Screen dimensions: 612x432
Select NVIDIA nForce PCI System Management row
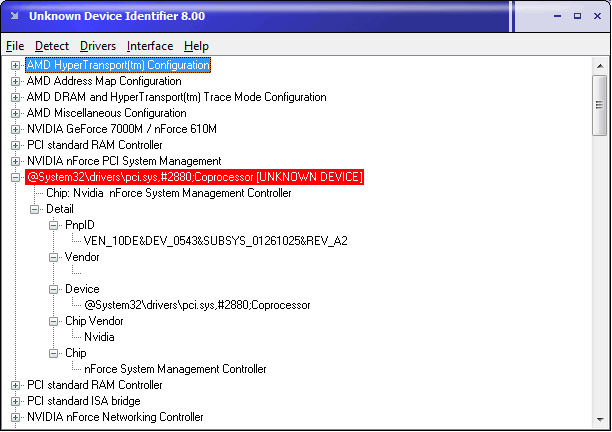point(124,161)
